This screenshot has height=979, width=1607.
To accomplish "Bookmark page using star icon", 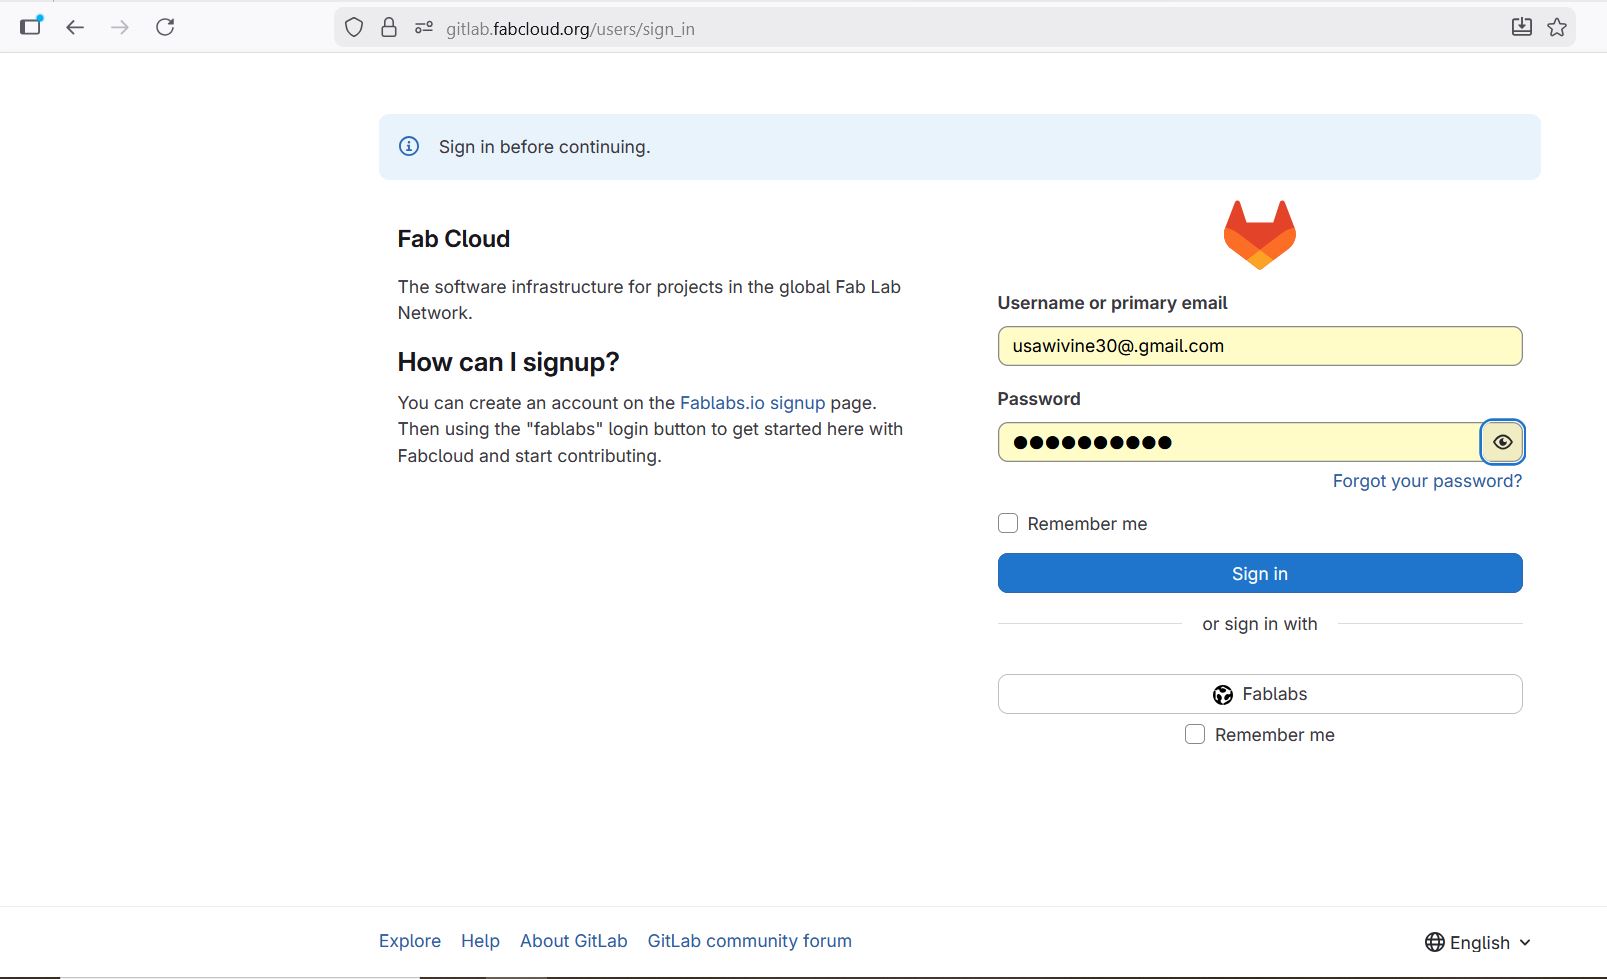I will pos(1557,27).
